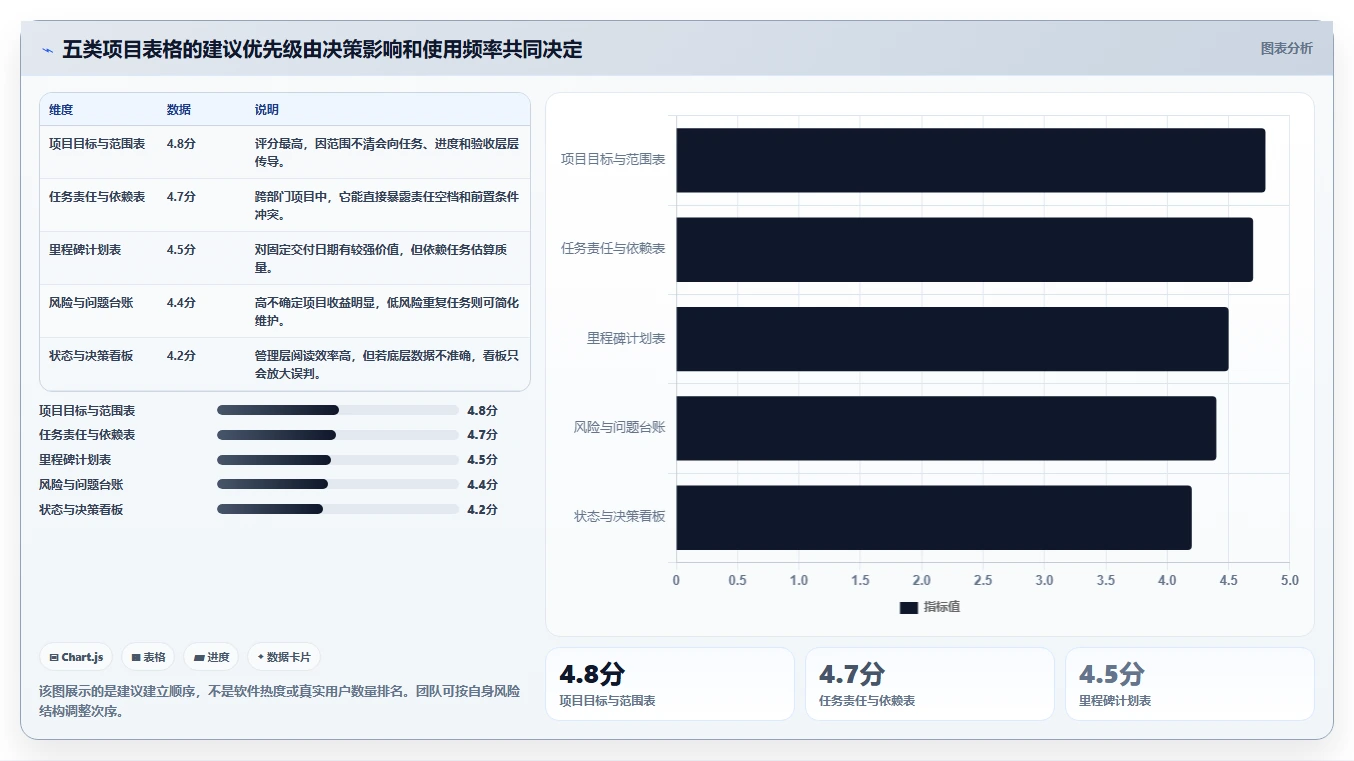Screen dimensions: 1354x761
Task: Click the 0 tick on the chart x-axis
Action: click(x=676, y=580)
